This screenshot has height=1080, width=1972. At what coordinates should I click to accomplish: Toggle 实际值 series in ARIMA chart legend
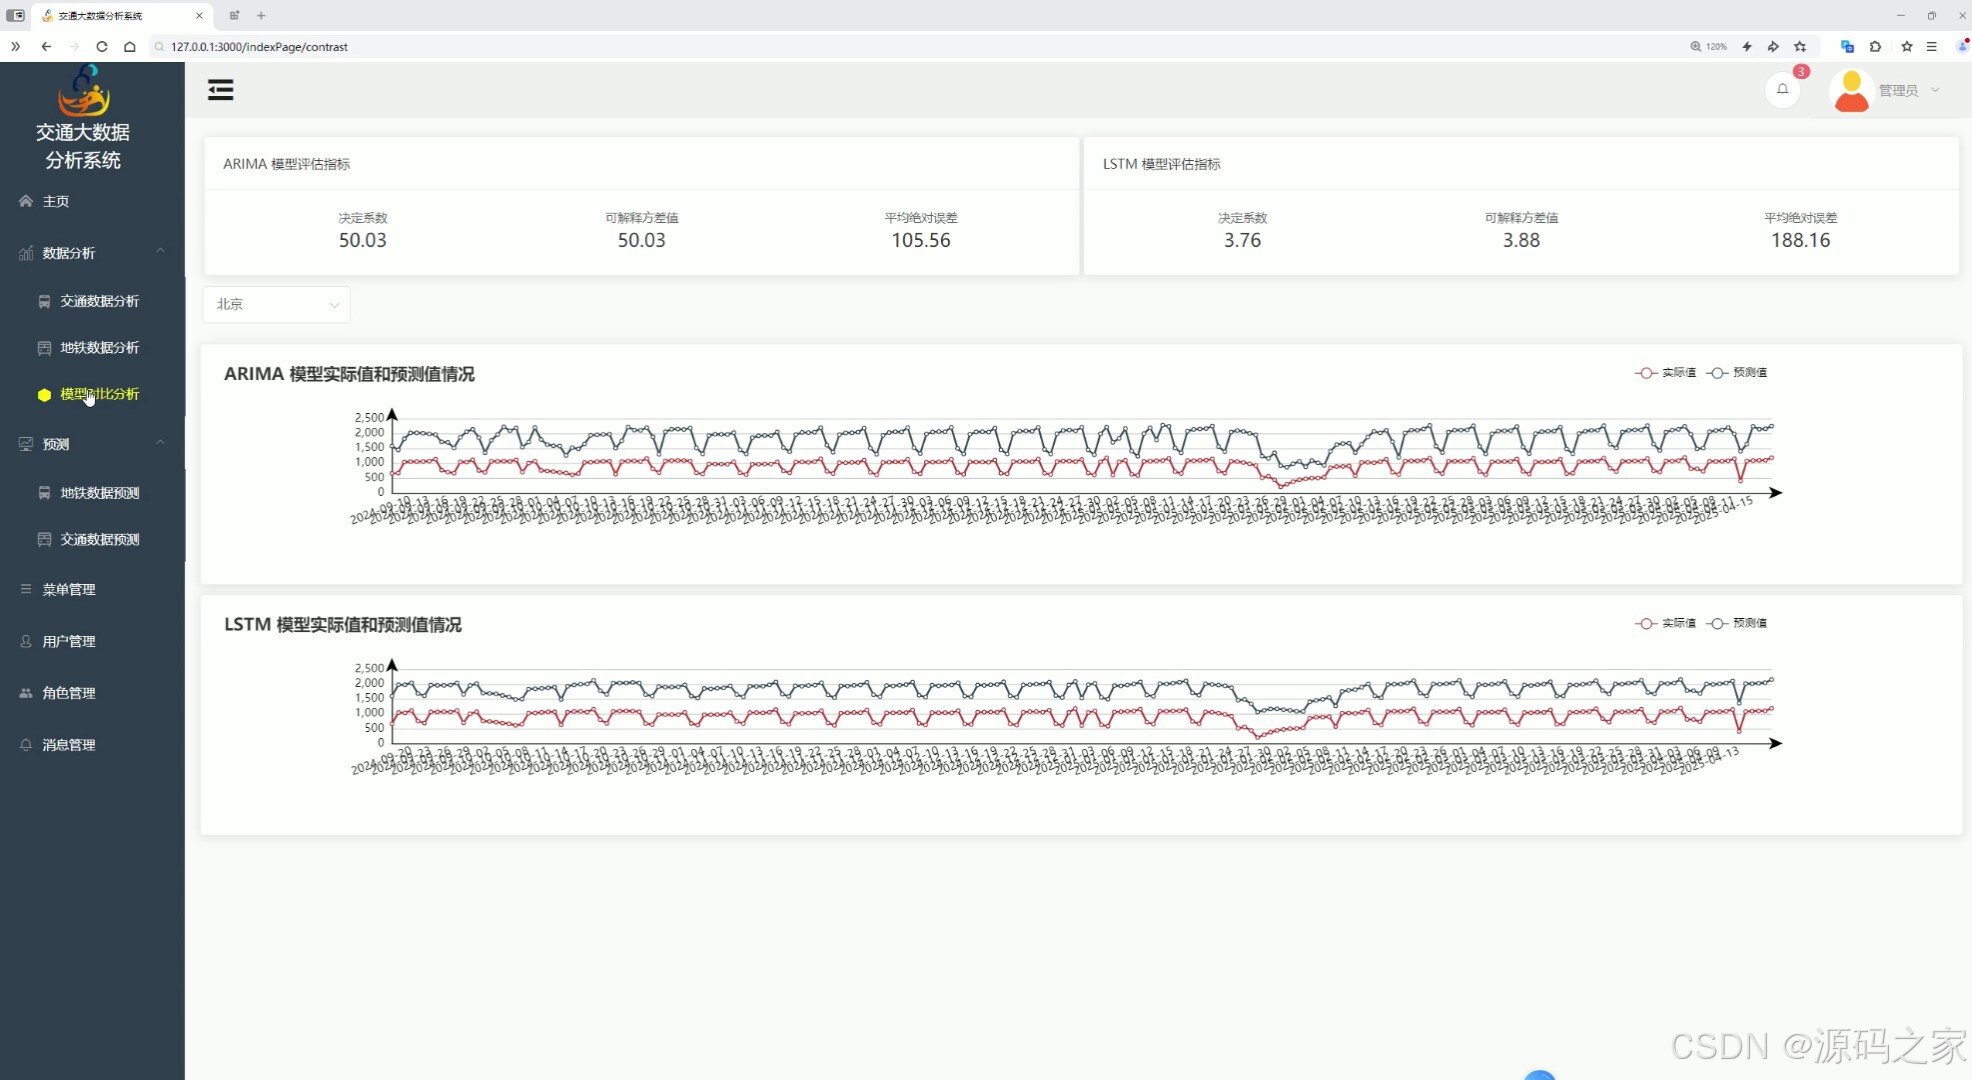pos(1677,372)
